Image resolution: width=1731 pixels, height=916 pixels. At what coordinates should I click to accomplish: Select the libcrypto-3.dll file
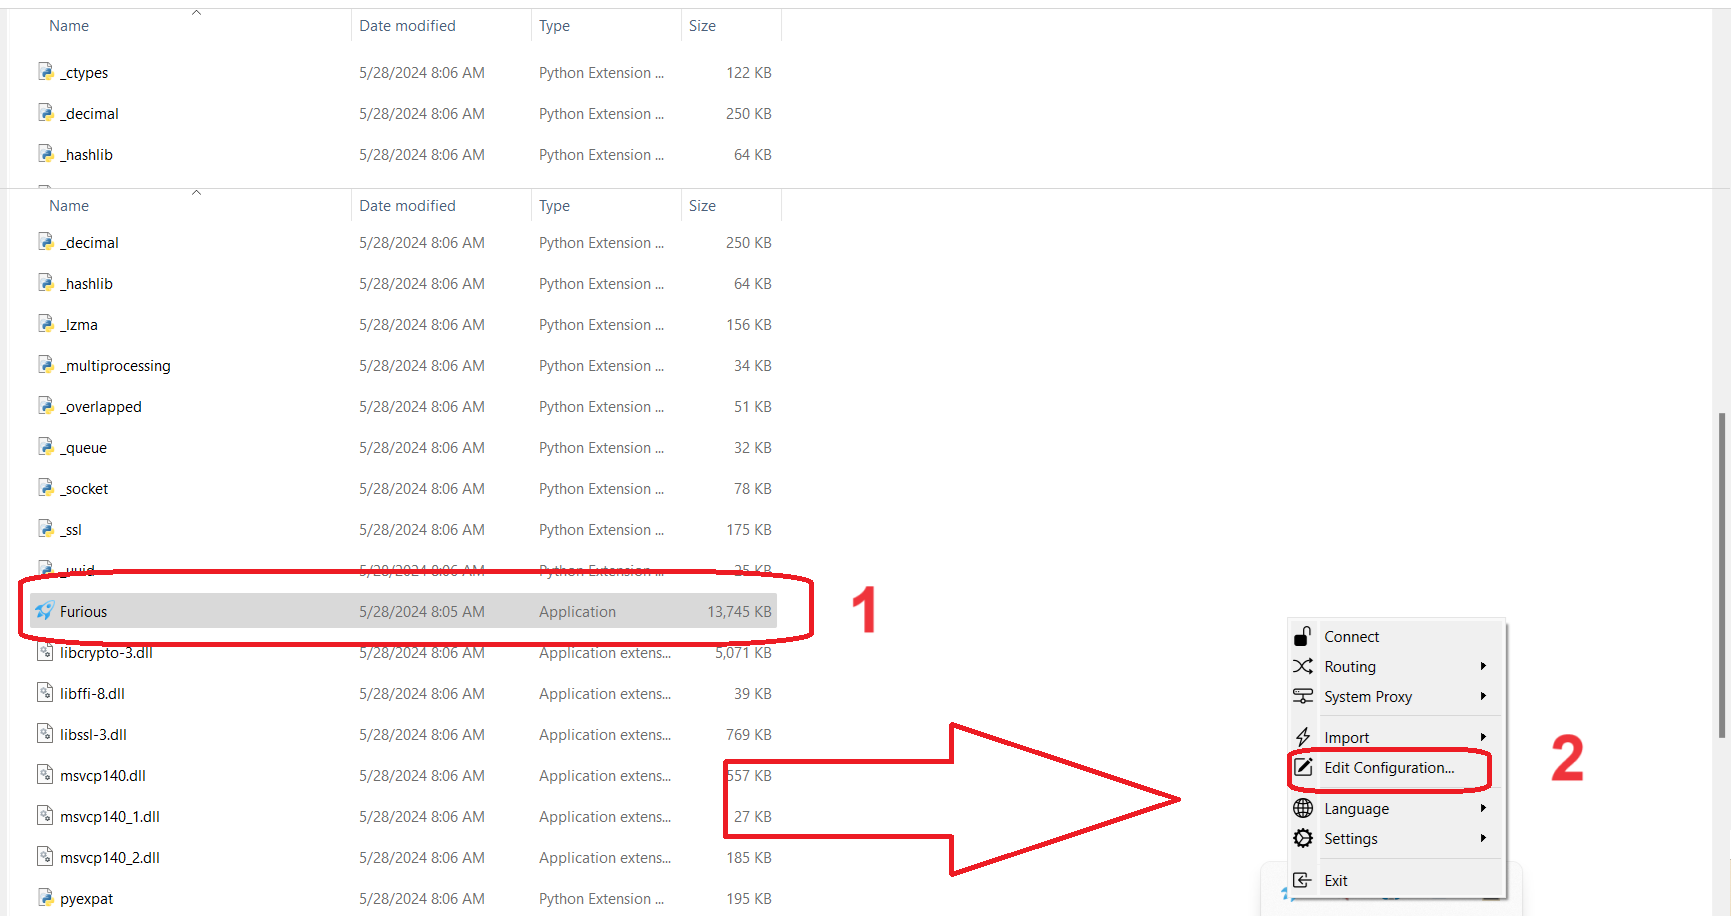point(106,653)
